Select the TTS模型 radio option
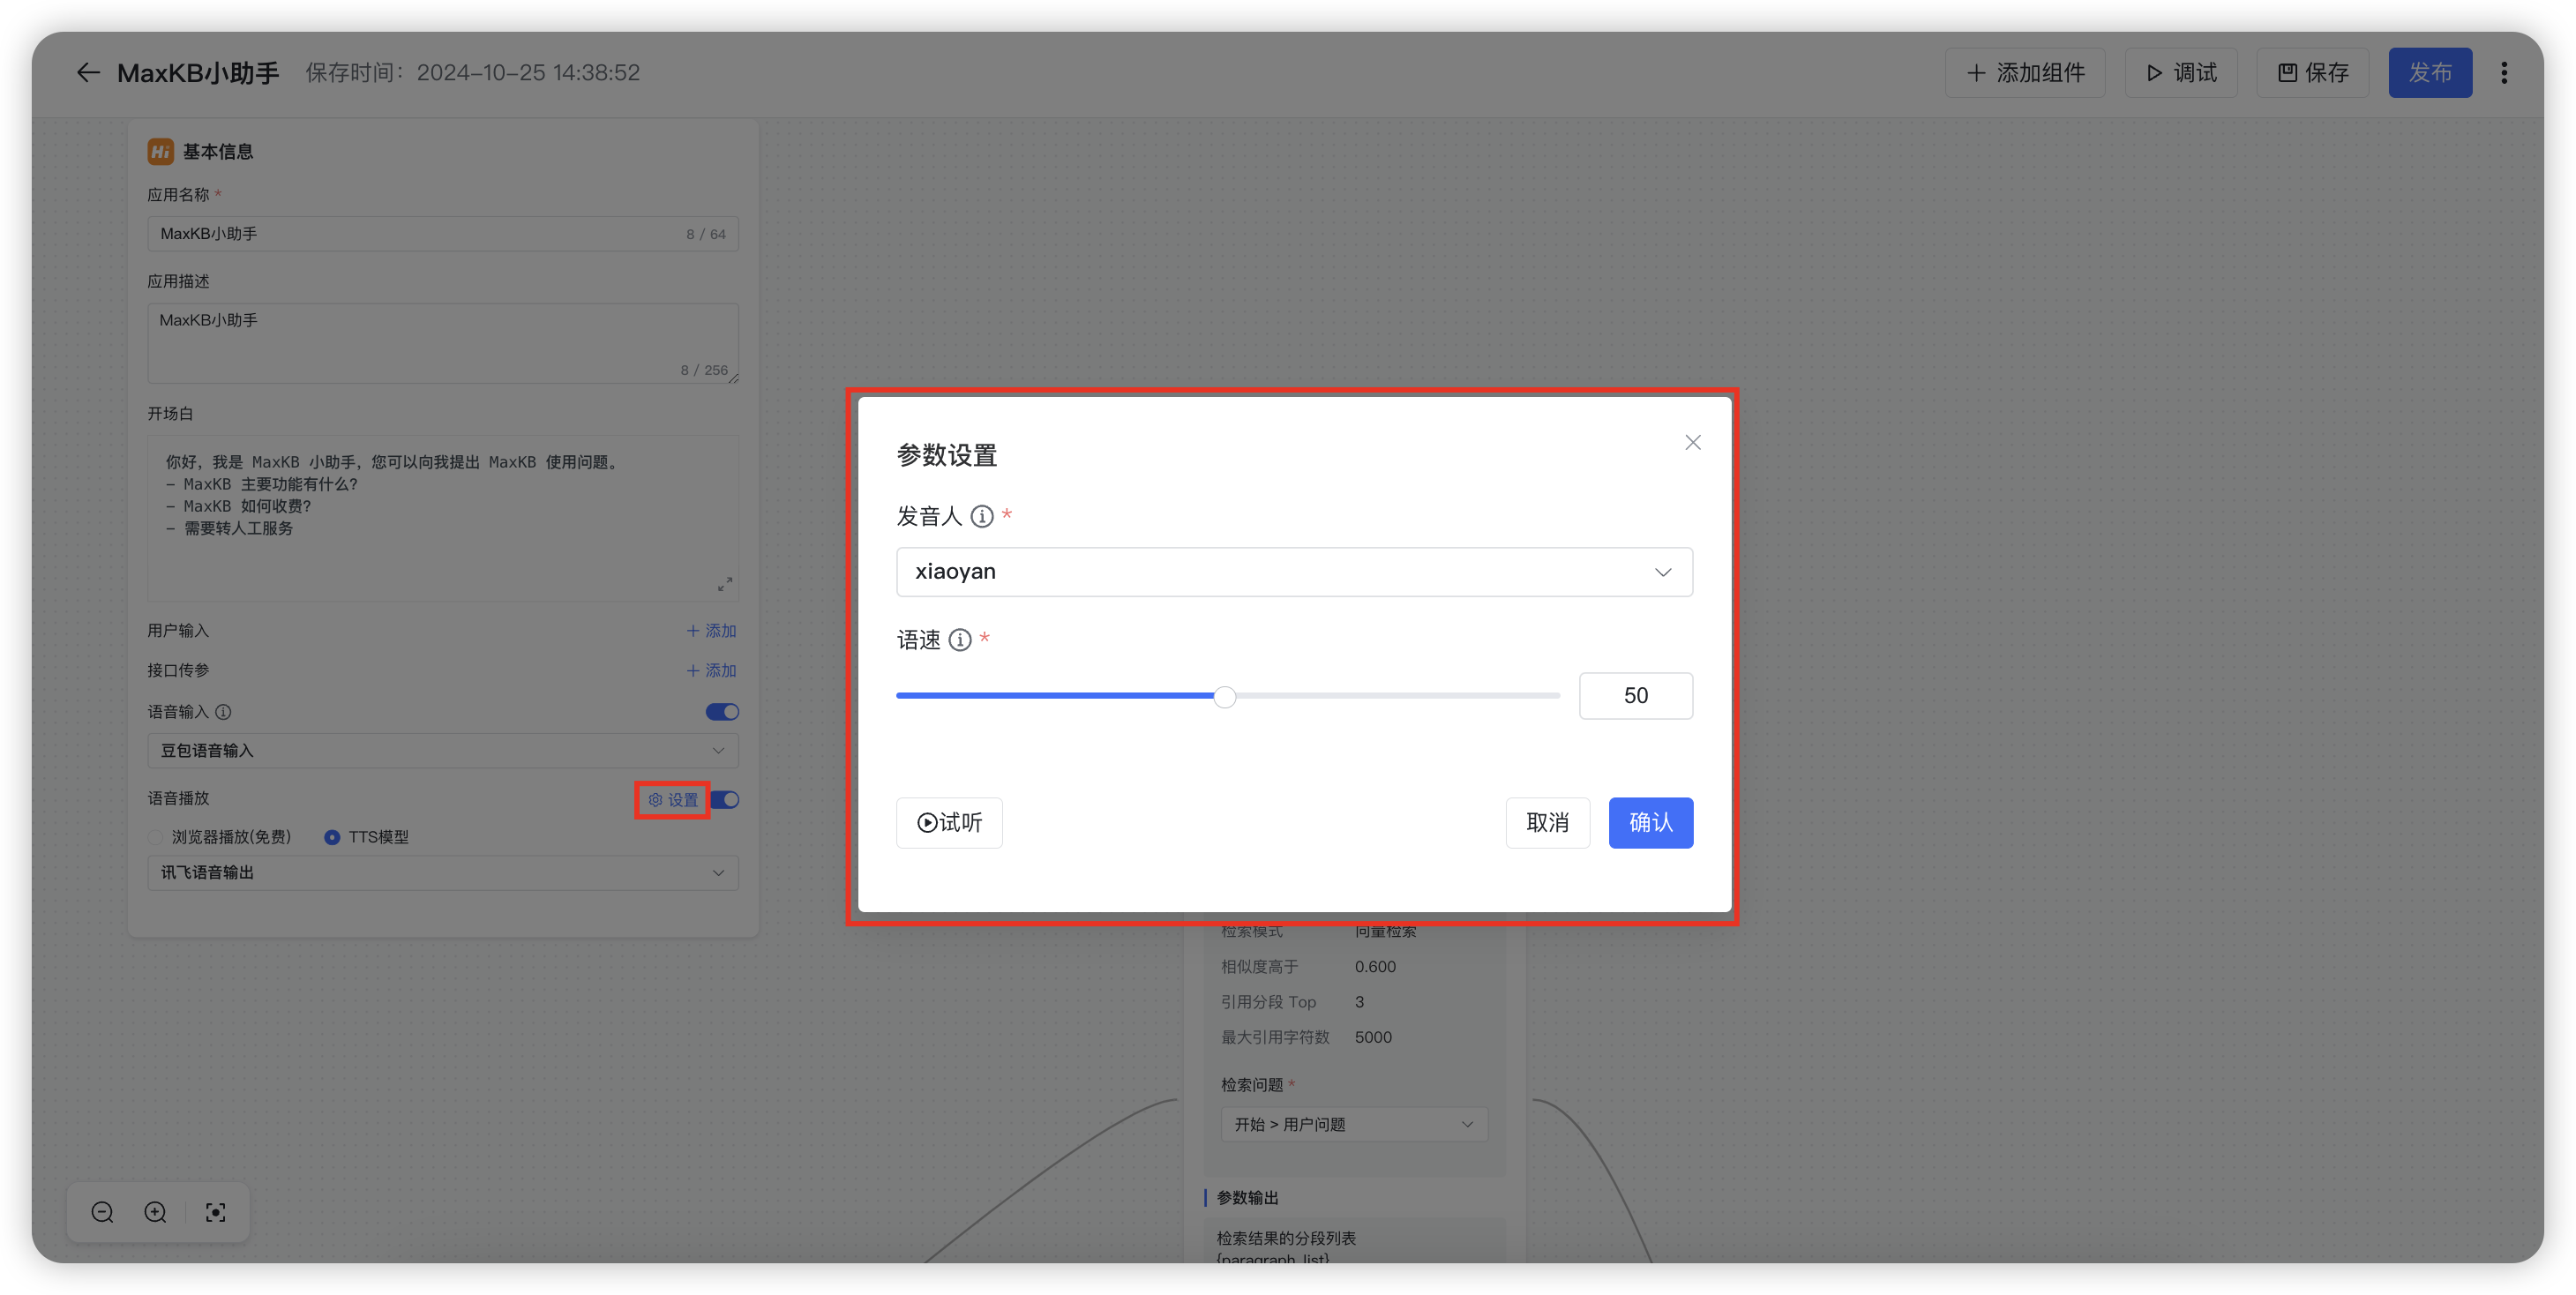The height and width of the screenshot is (1295, 2576). [366, 837]
